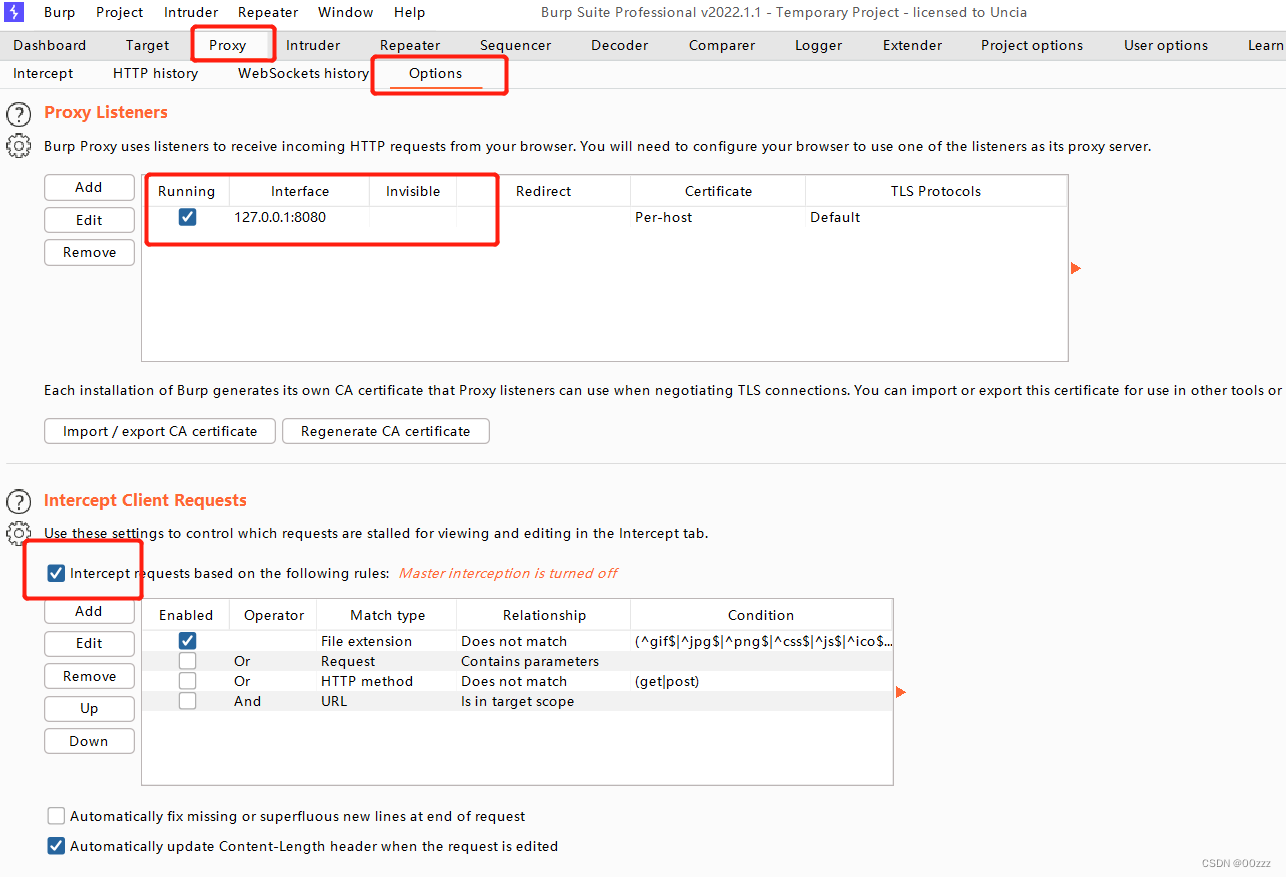Click the Match type column header
This screenshot has height=877, width=1286.
(387, 615)
